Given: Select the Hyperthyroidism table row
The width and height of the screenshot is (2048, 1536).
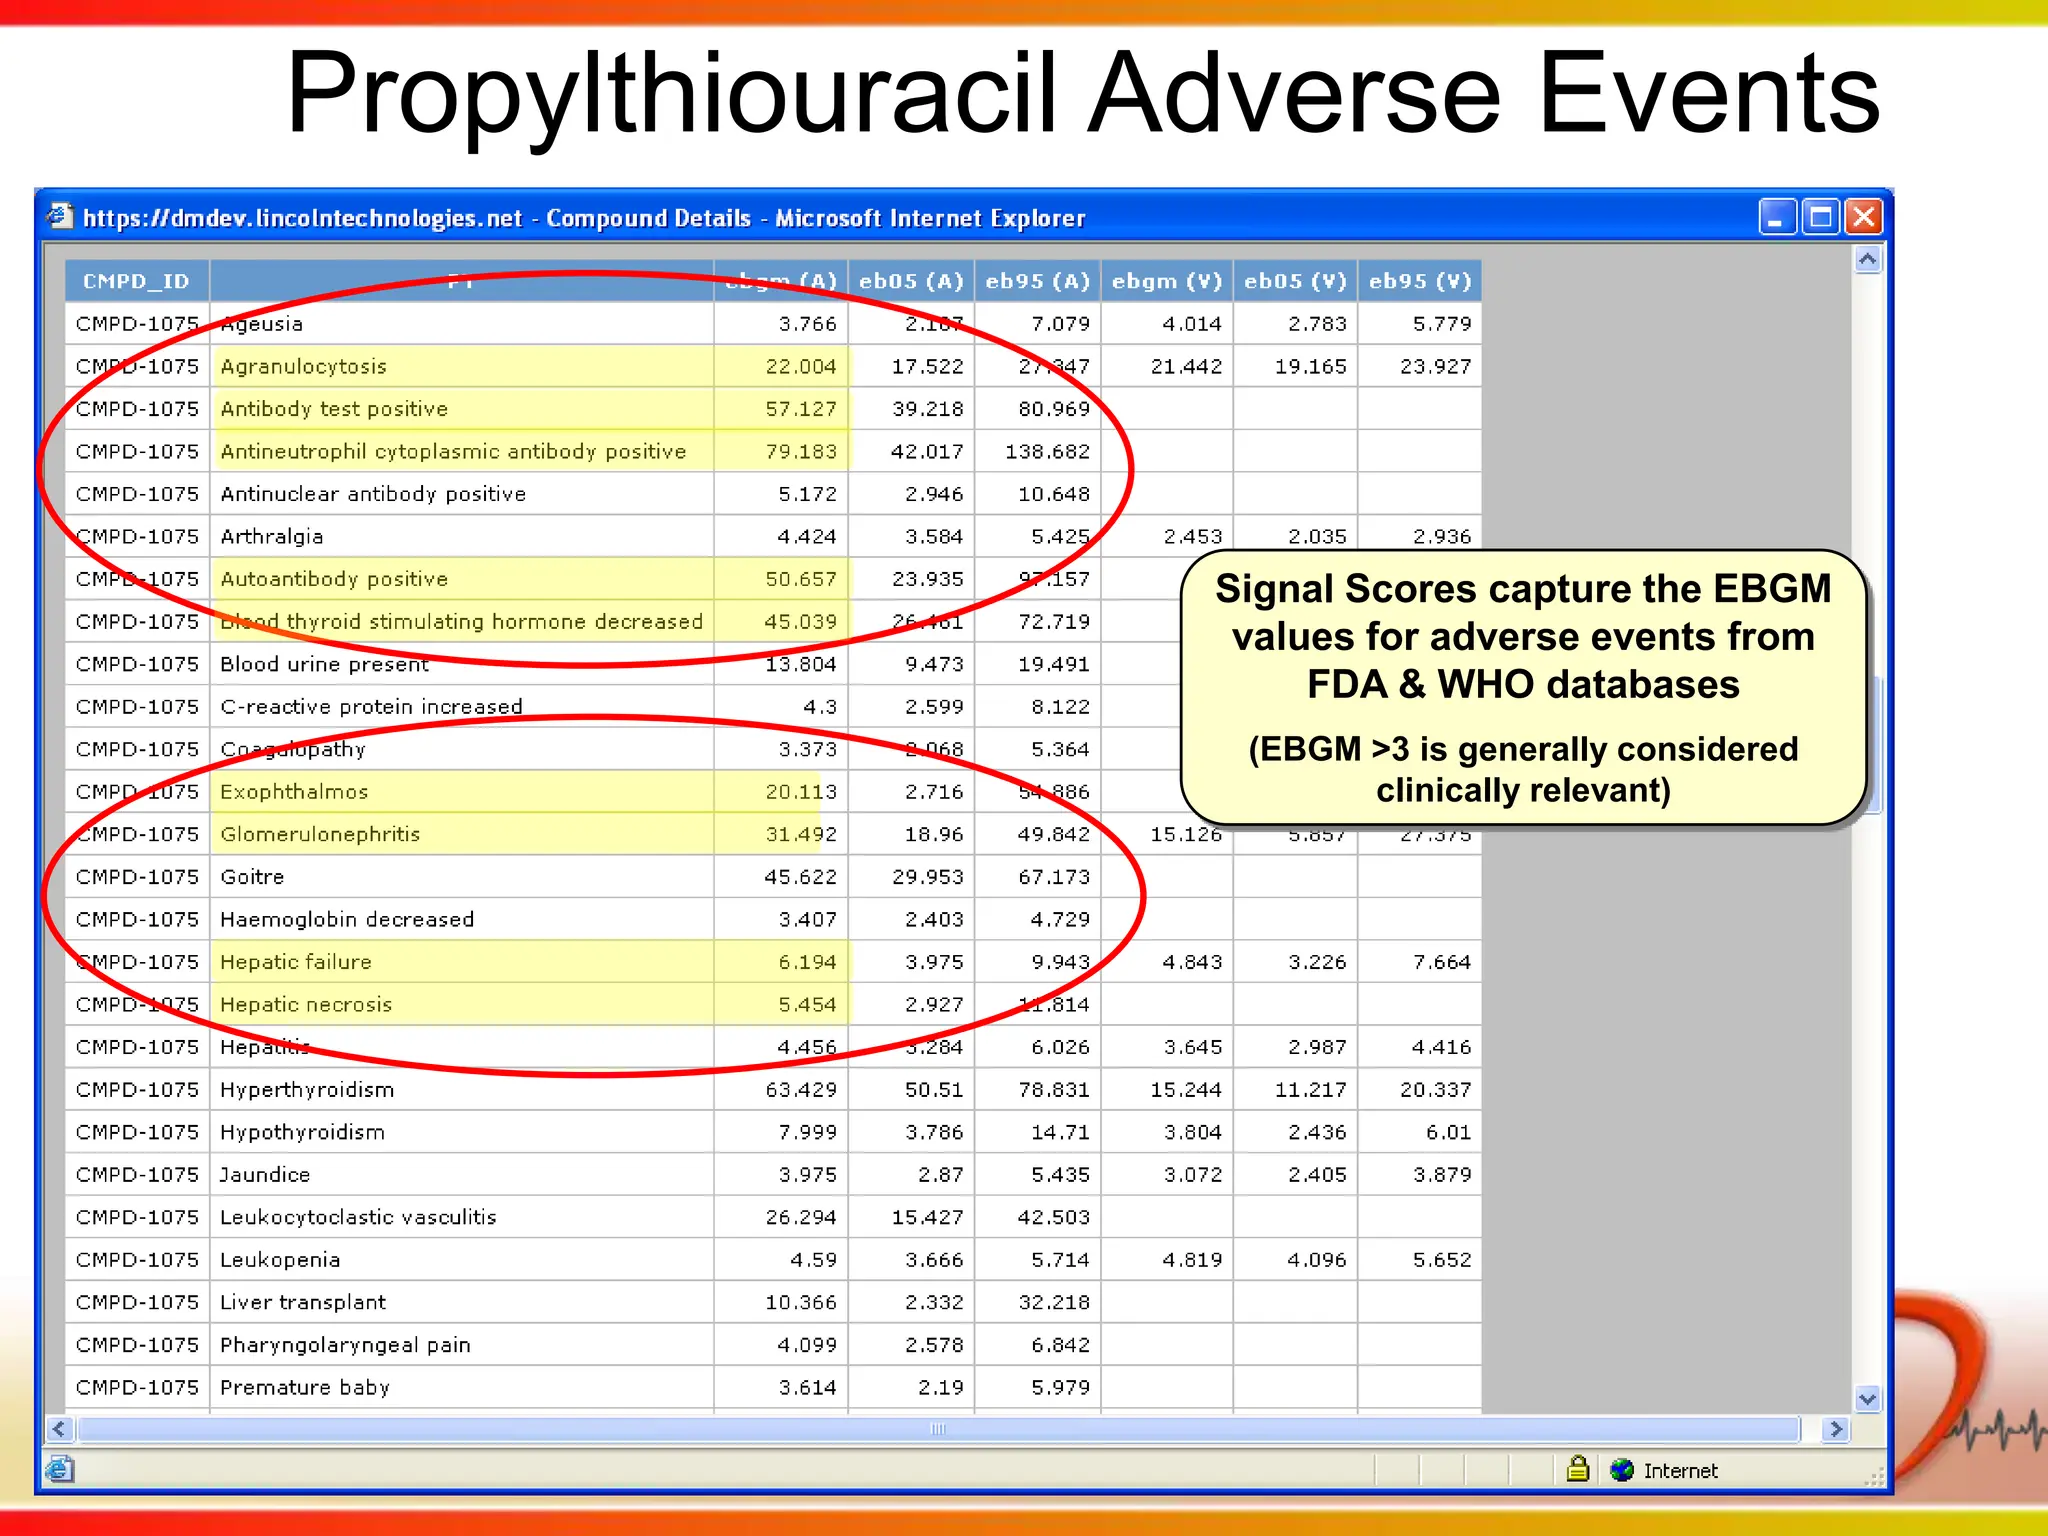Looking at the screenshot, I should coord(307,1090).
